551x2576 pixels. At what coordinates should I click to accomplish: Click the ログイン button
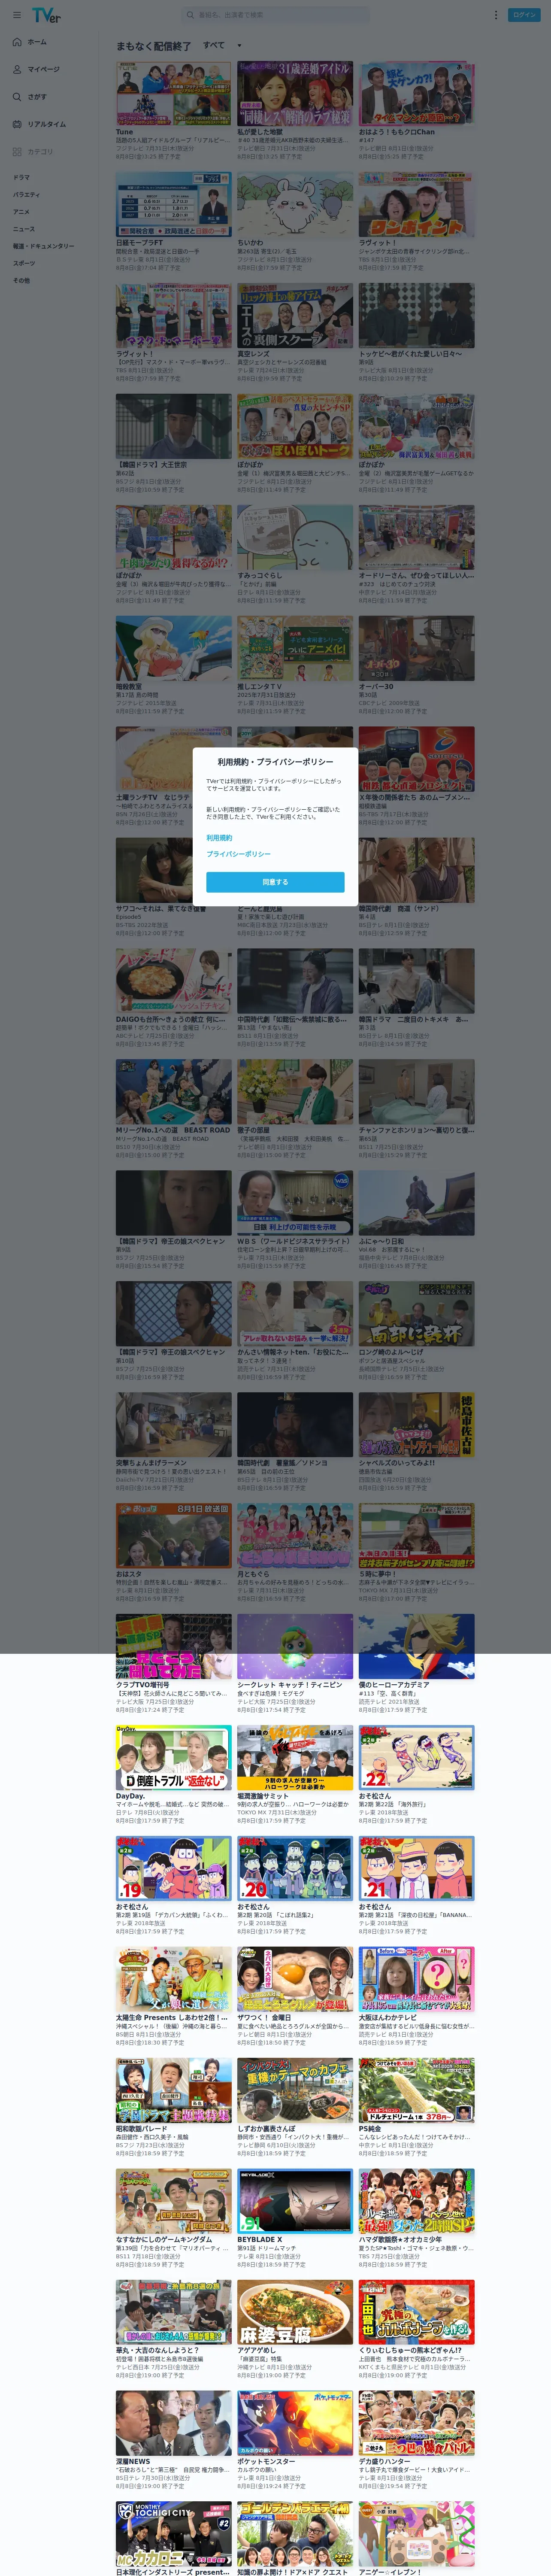pos(525,15)
